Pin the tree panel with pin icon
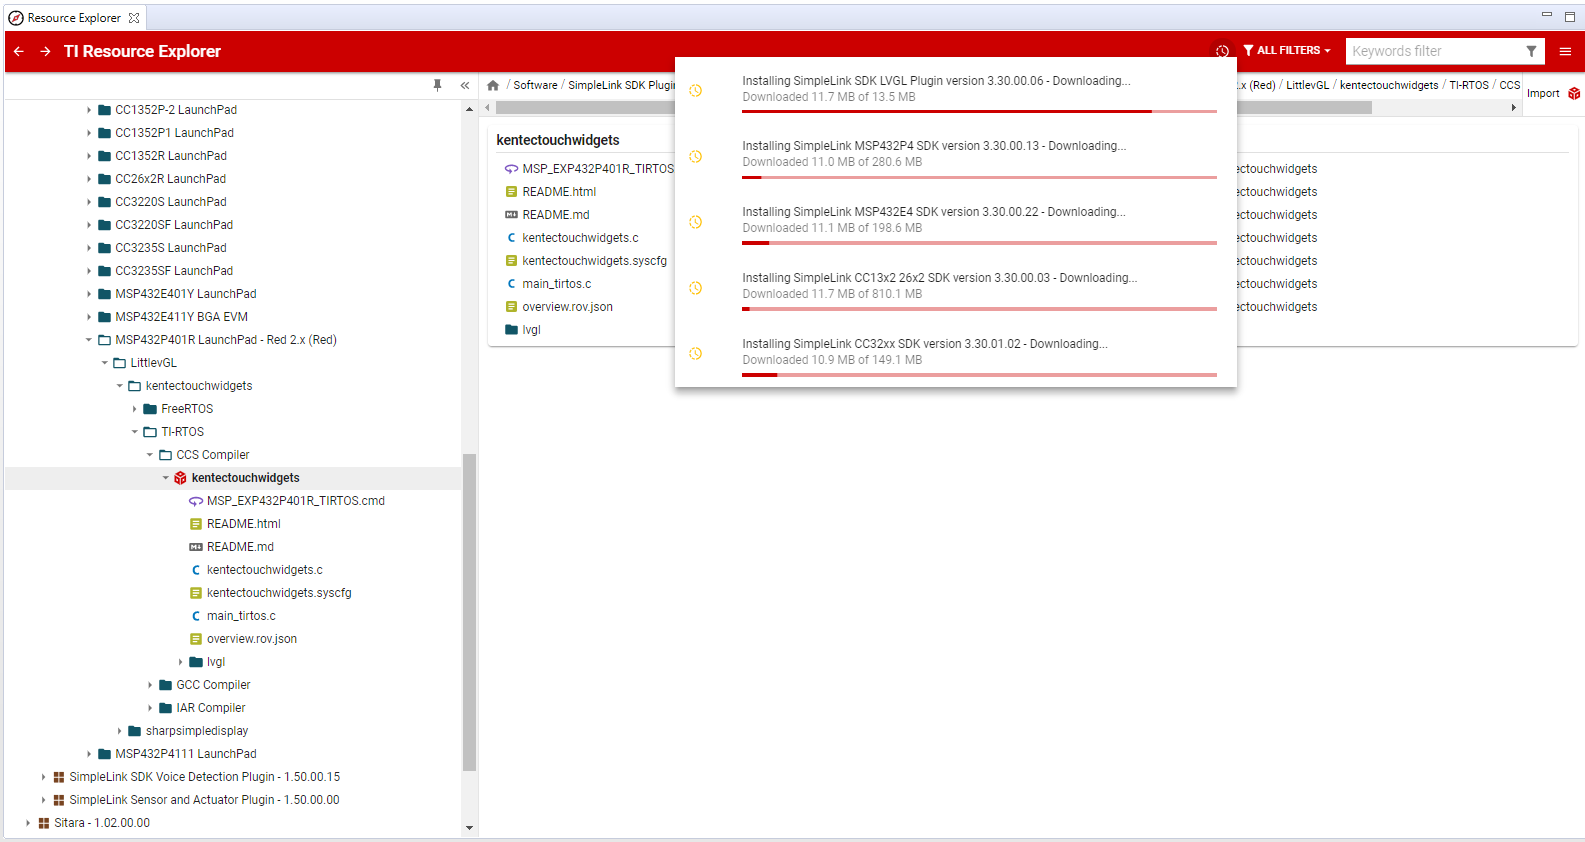This screenshot has width=1585, height=842. [x=437, y=85]
